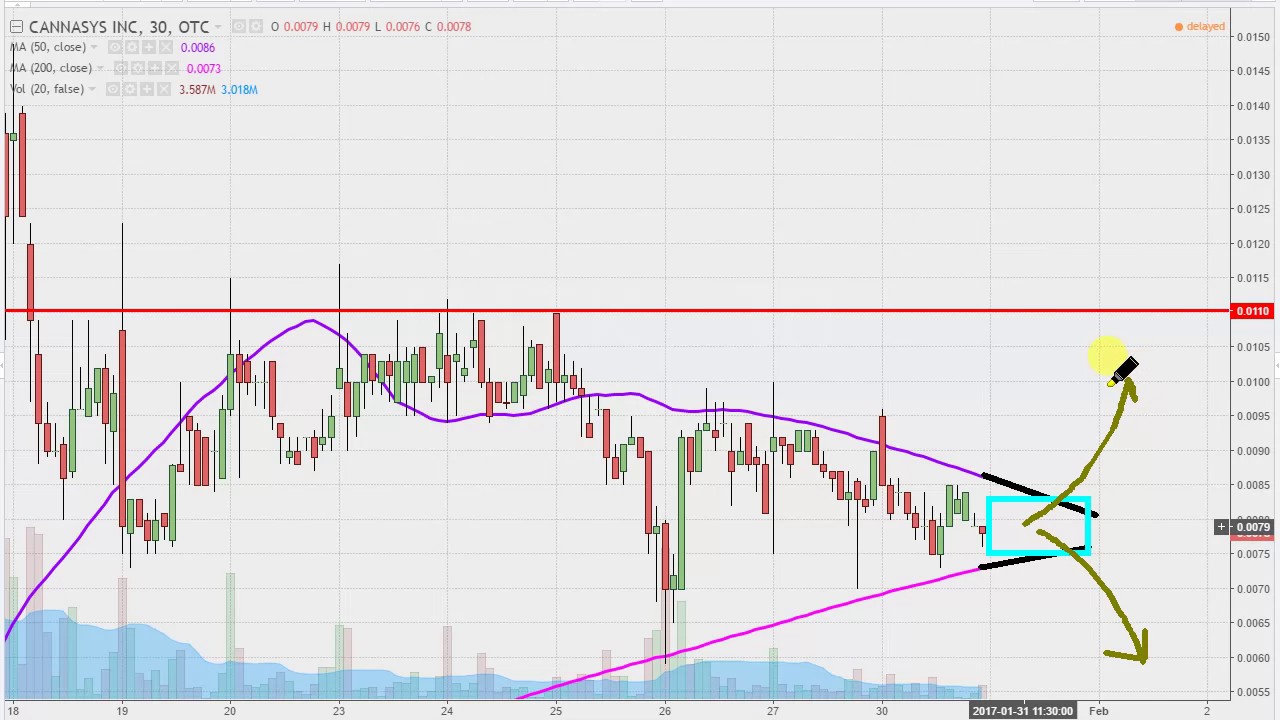1280x720 pixels.
Task: Click the Vol (20, false) legend label
Action: [x=47, y=89]
